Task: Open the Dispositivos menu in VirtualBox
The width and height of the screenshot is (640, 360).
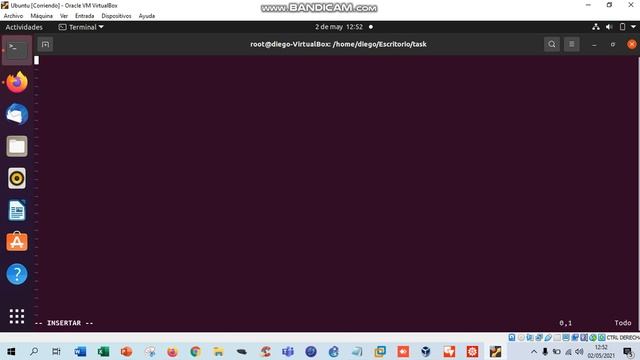Action: [x=116, y=16]
